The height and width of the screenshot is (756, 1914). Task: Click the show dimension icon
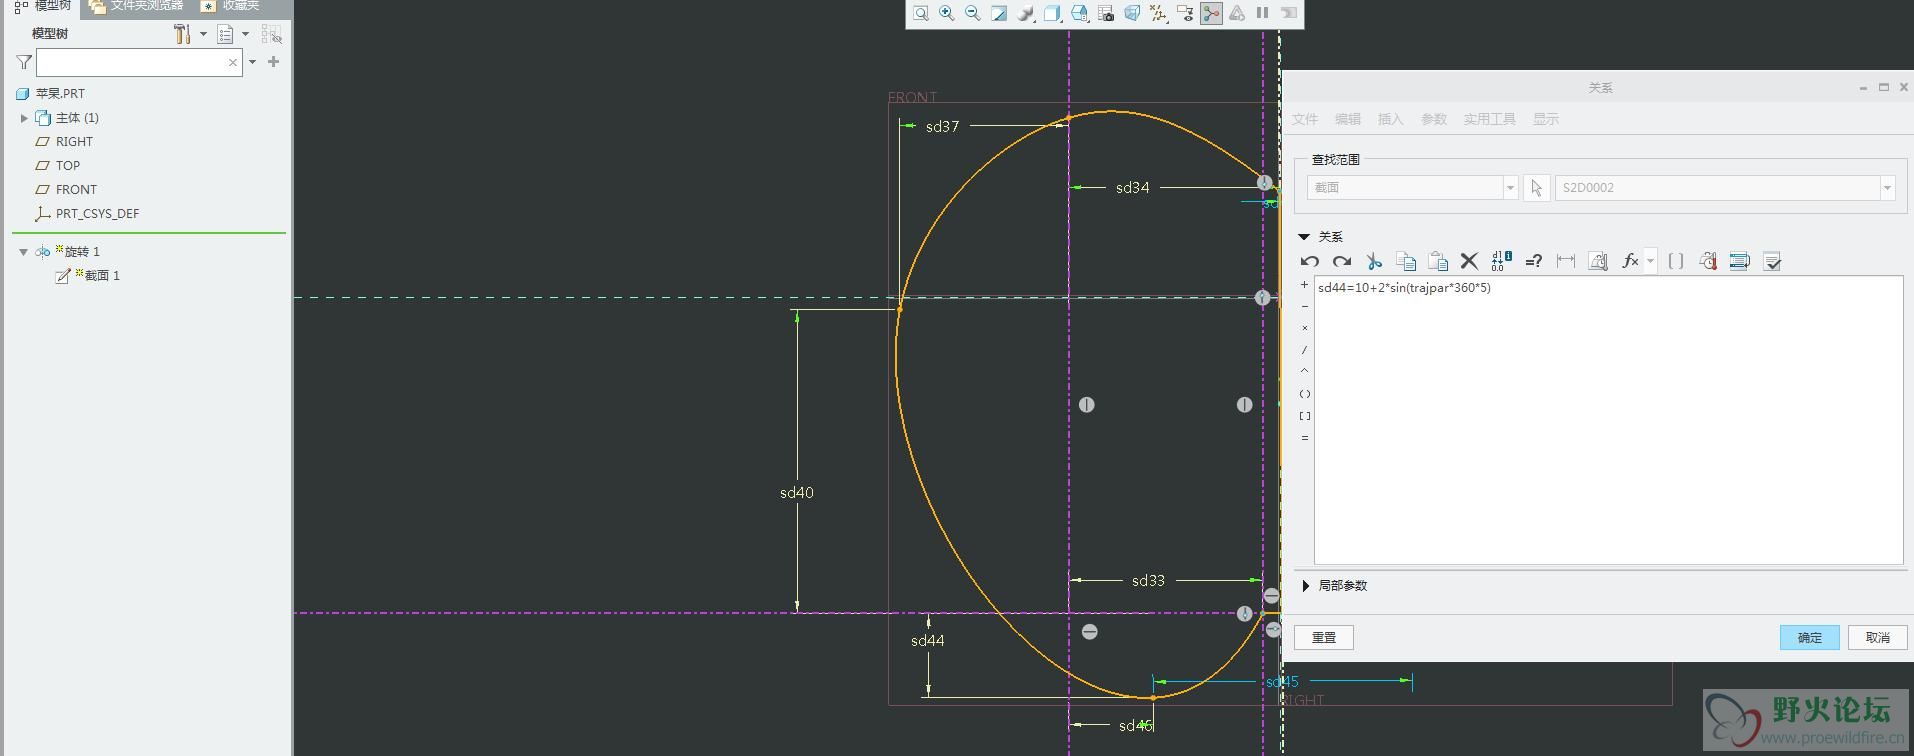pyautogui.click(x=1566, y=261)
